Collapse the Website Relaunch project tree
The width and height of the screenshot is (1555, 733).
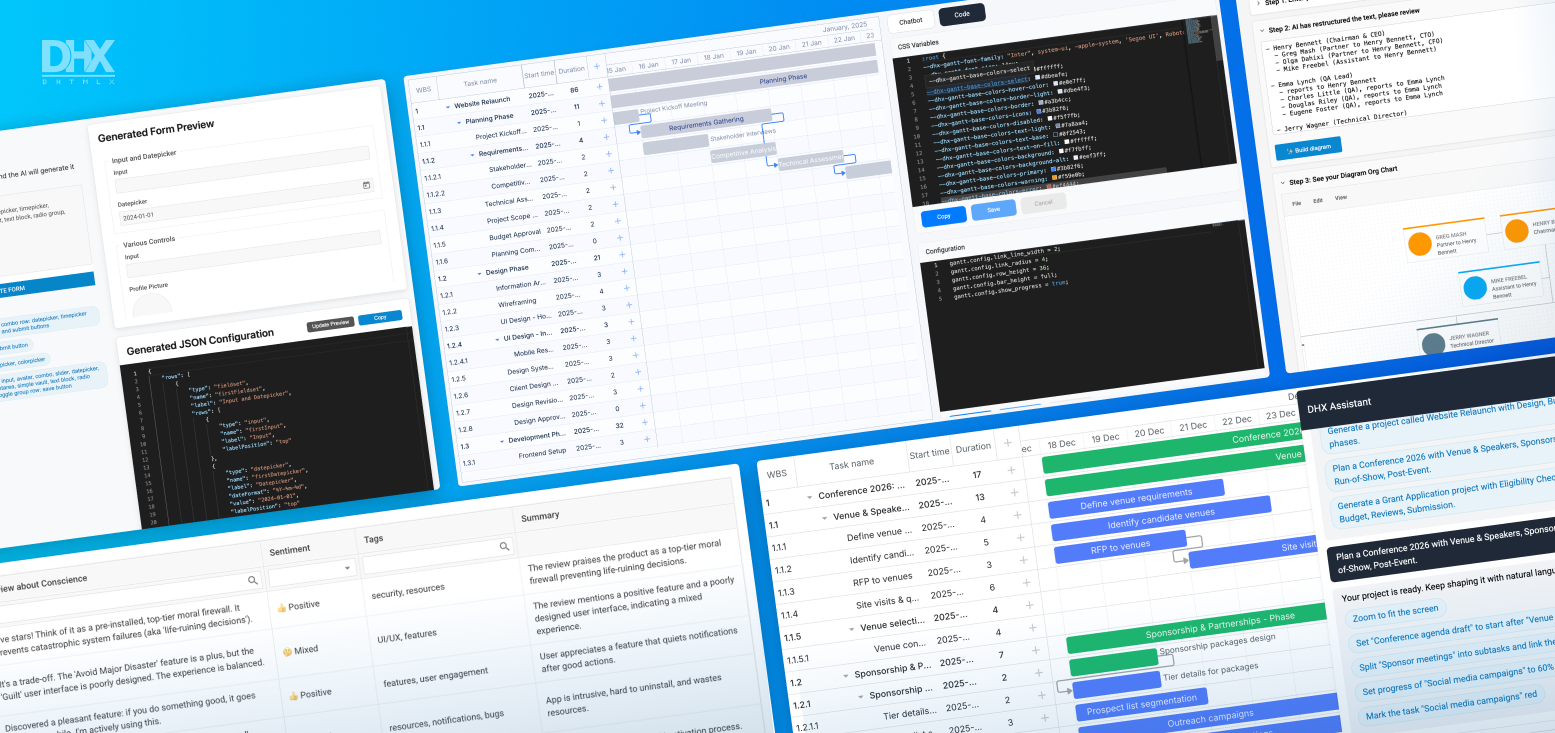[449, 105]
